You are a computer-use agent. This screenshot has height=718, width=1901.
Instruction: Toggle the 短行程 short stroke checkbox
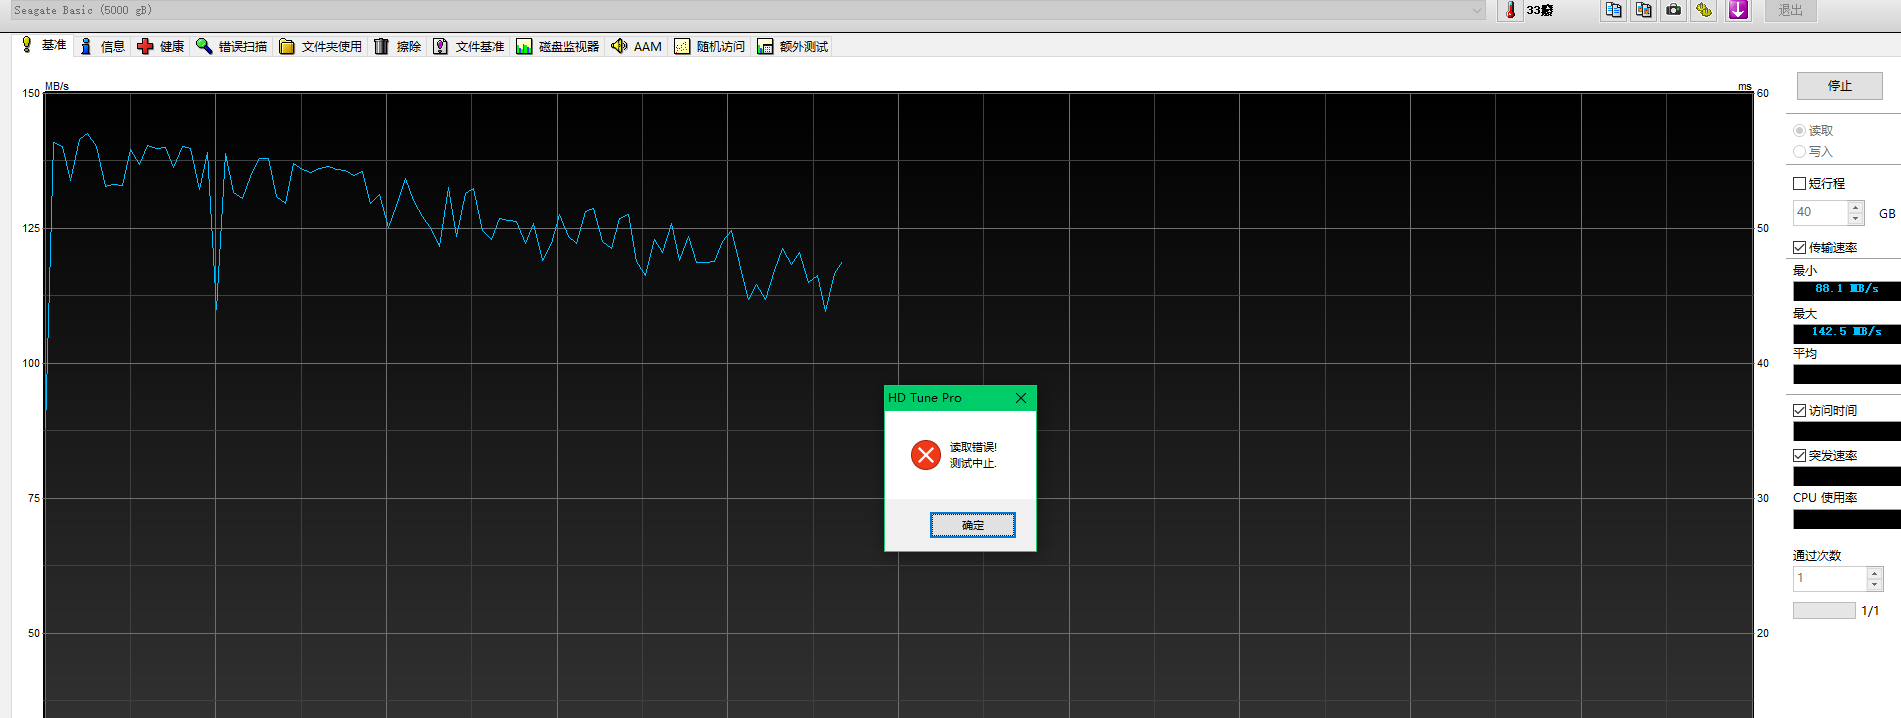tap(1799, 184)
